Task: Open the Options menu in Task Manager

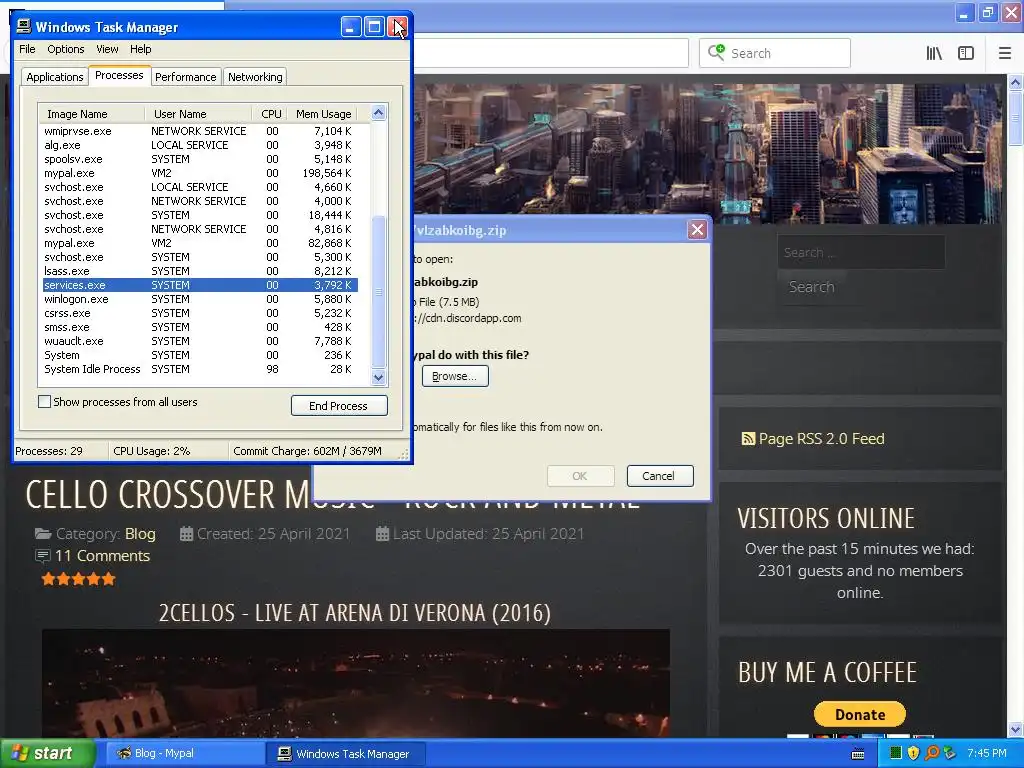Action: click(65, 49)
